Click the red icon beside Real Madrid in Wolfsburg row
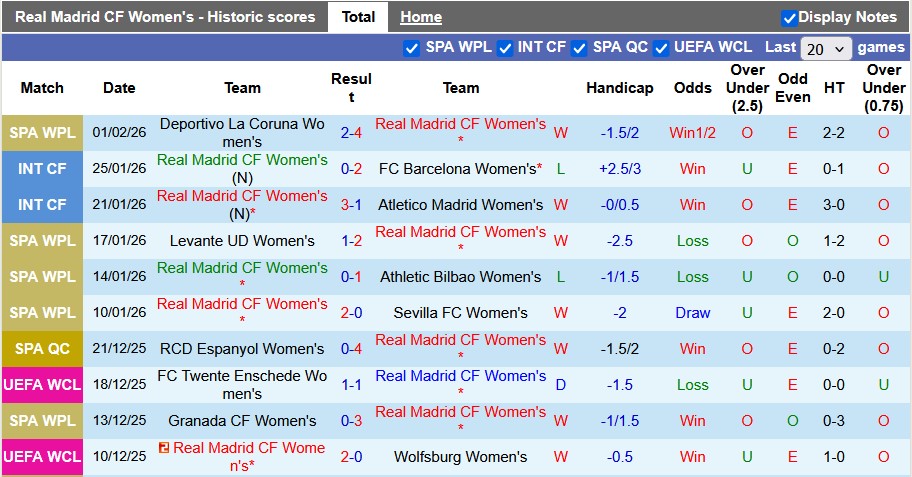 [164, 448]
